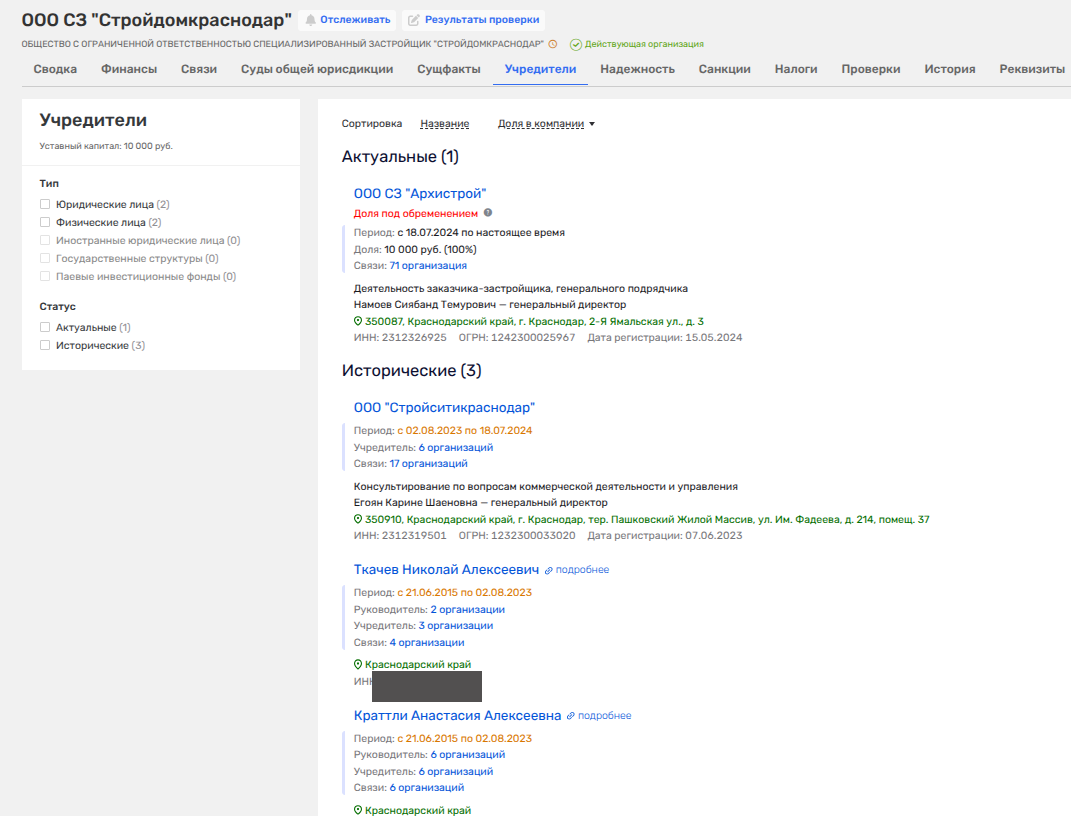
Task: Open Краттли's Руководитель 6 организаций link
Action: click(468, 755)
